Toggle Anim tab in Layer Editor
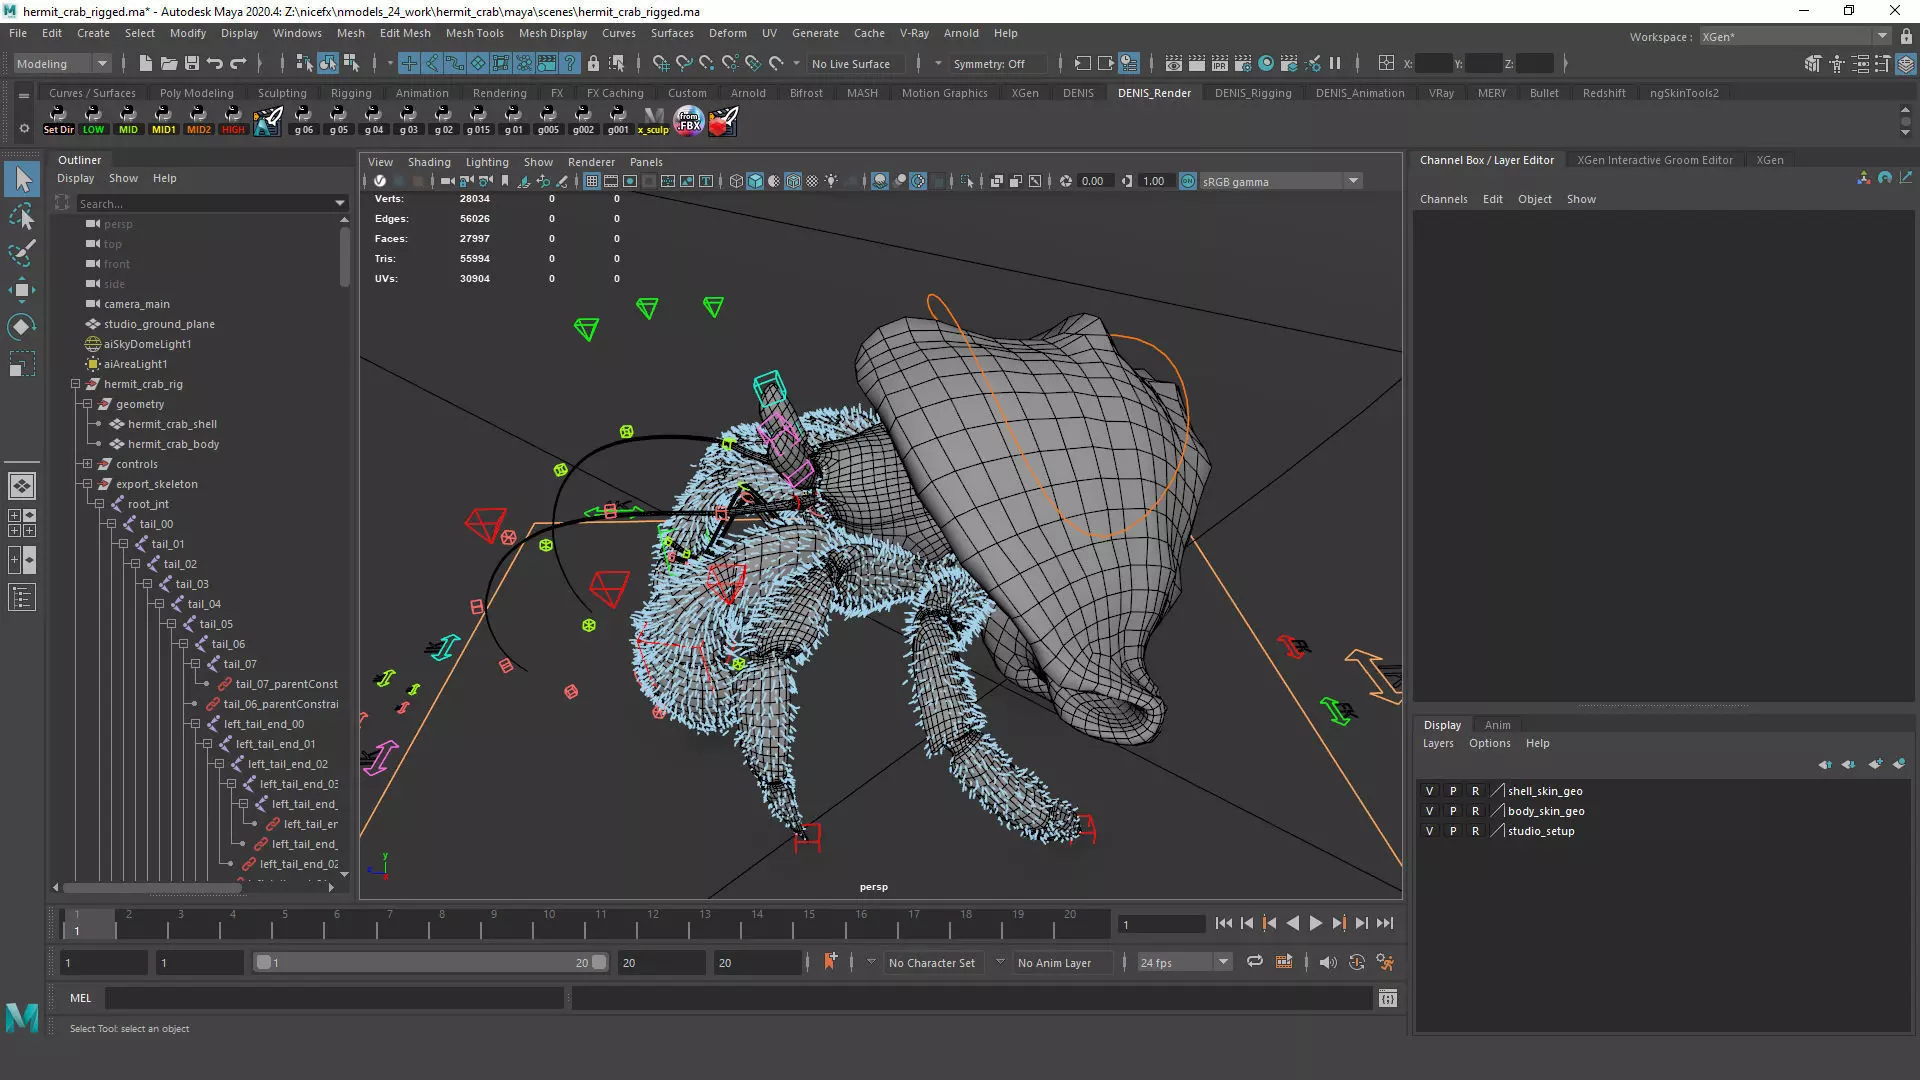Viewport: 1920px width, 1080px height. (1497, 725)
